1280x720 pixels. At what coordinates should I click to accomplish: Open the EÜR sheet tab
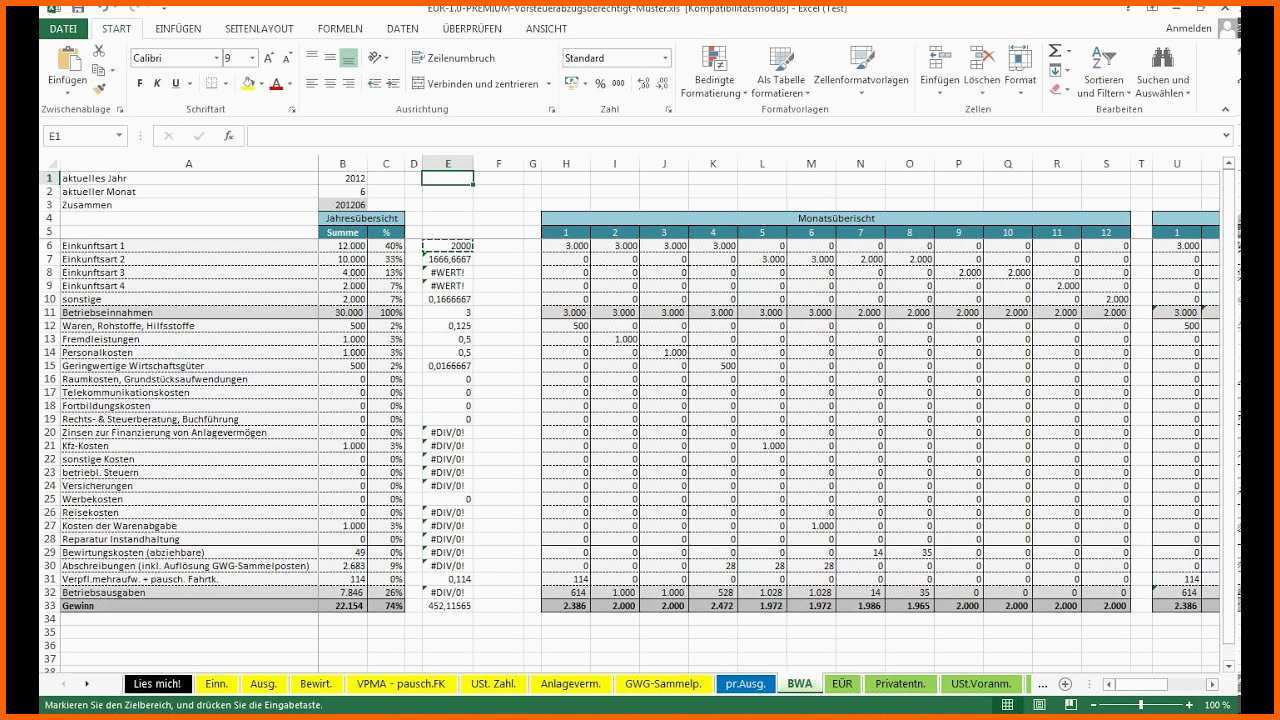842,684
